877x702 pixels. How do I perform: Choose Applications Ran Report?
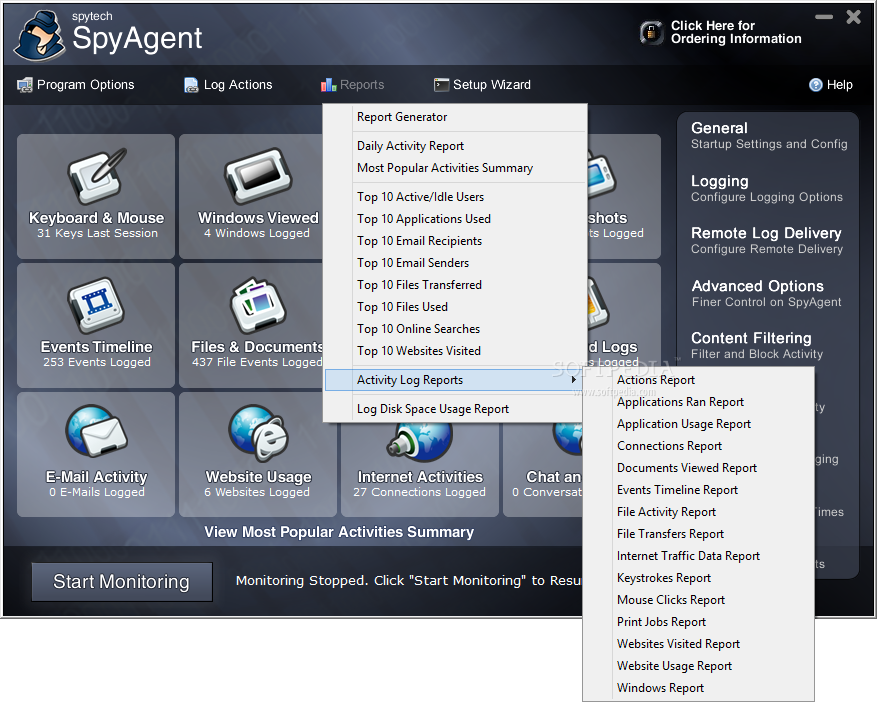tap(698, 402)
